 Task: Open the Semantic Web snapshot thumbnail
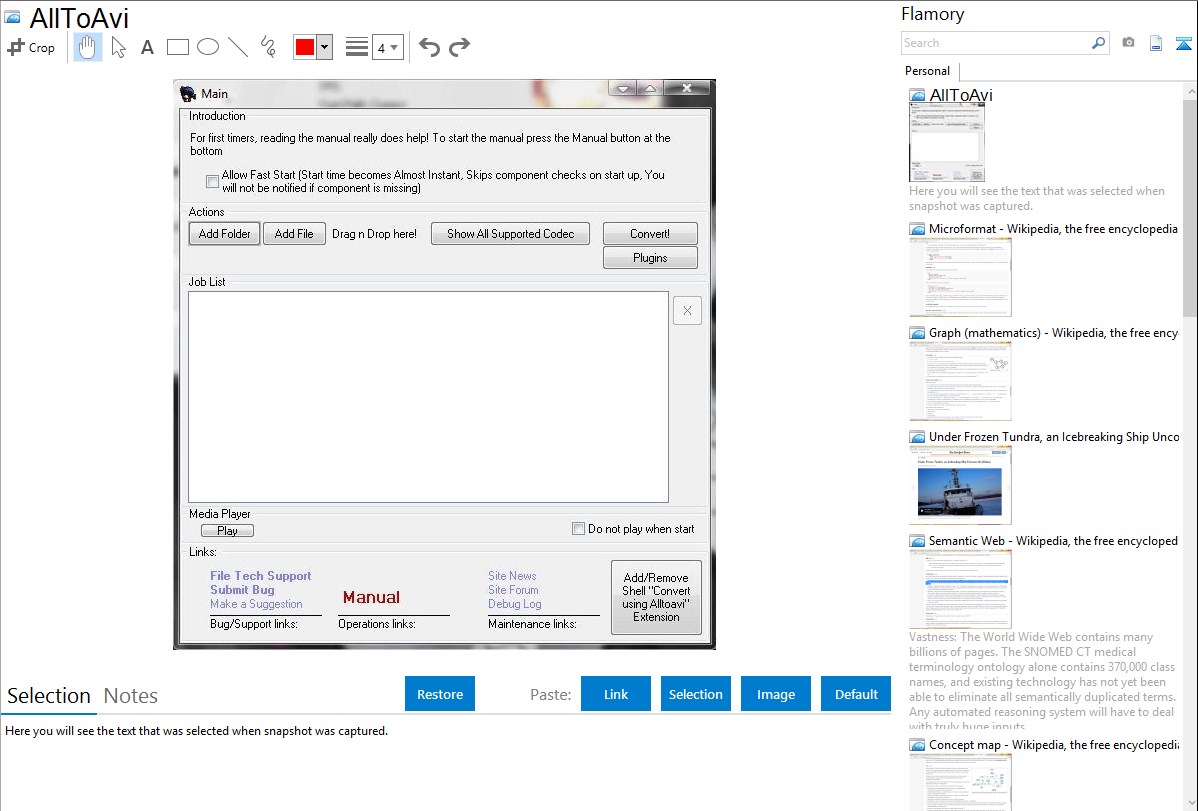tap(960, 589)
